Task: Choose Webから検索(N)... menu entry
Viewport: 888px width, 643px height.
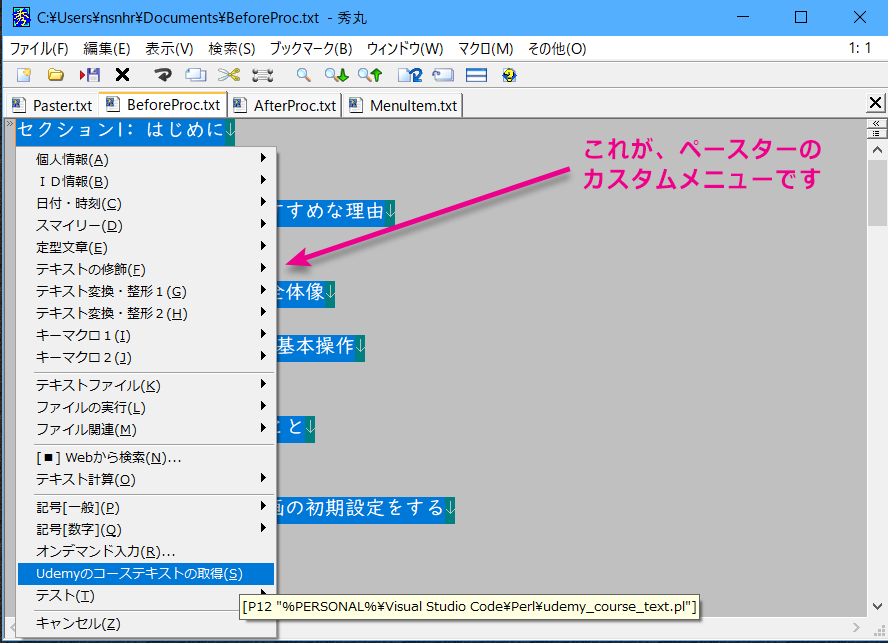Action: pyautogui.click(x=146, y=457)
